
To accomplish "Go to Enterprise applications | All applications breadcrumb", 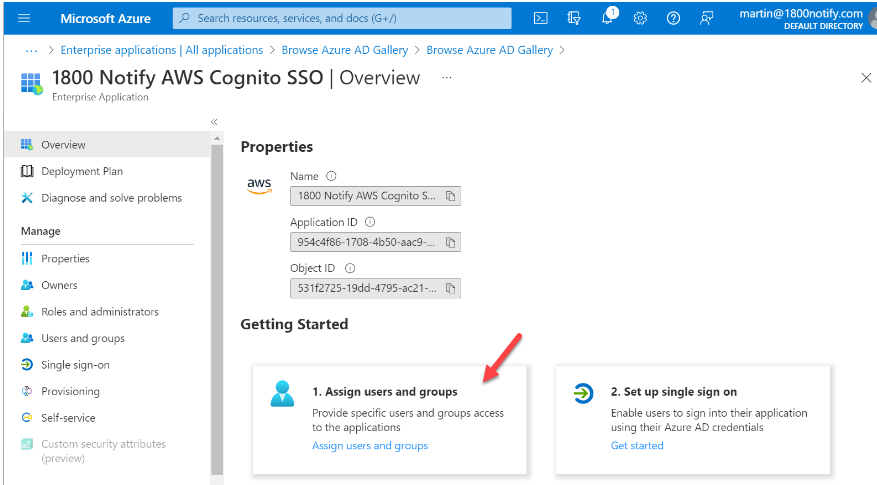I will pos(162,50).
